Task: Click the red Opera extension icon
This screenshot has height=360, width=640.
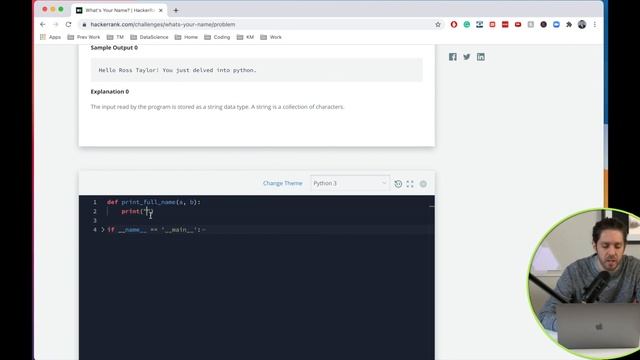Action: (454, 24)
